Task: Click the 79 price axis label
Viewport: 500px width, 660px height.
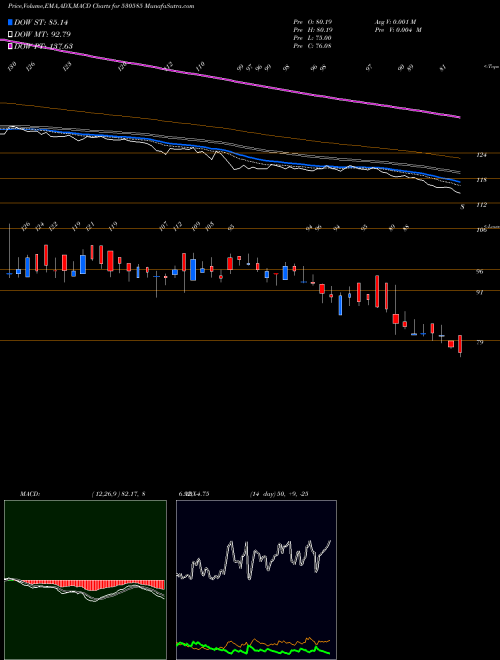Action: [x=480, y=343]
